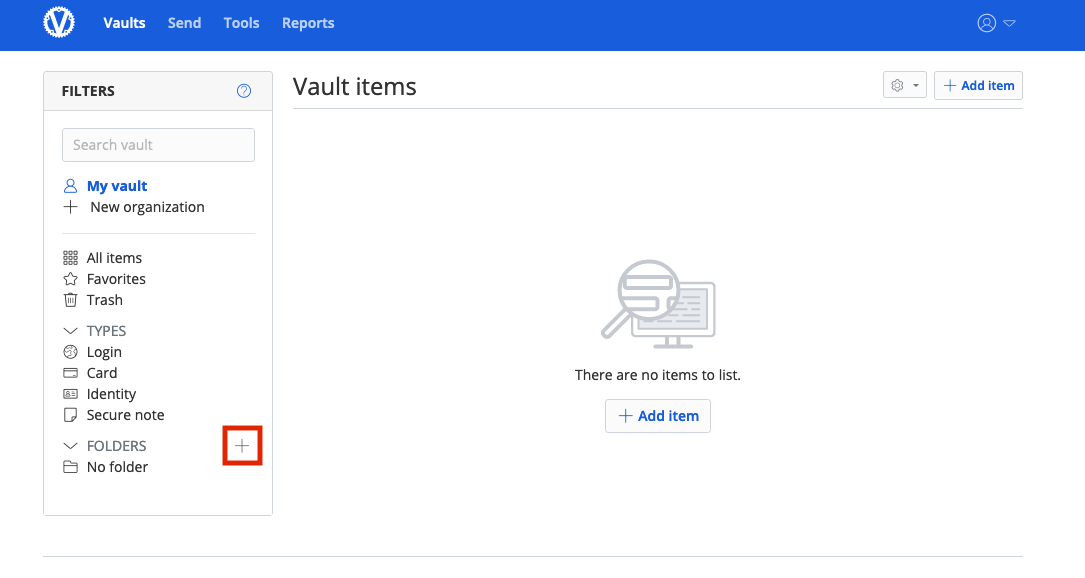Switch to the Send tab
Screen dimensions: 1085x578
tap(184, 23)
